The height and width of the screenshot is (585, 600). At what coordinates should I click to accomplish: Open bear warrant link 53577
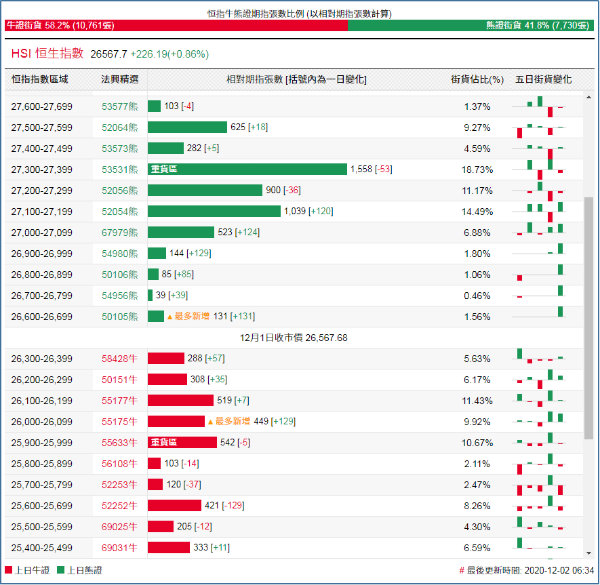(119, 106)
